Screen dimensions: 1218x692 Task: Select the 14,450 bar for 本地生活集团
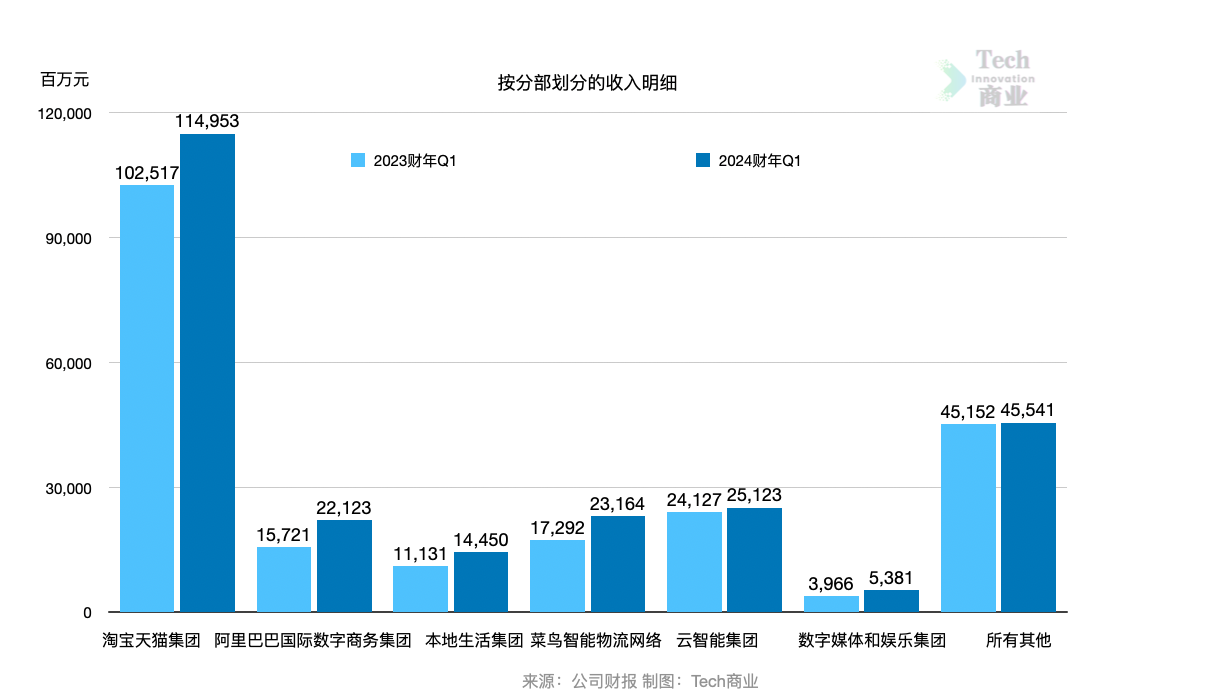tap(481, 582)
